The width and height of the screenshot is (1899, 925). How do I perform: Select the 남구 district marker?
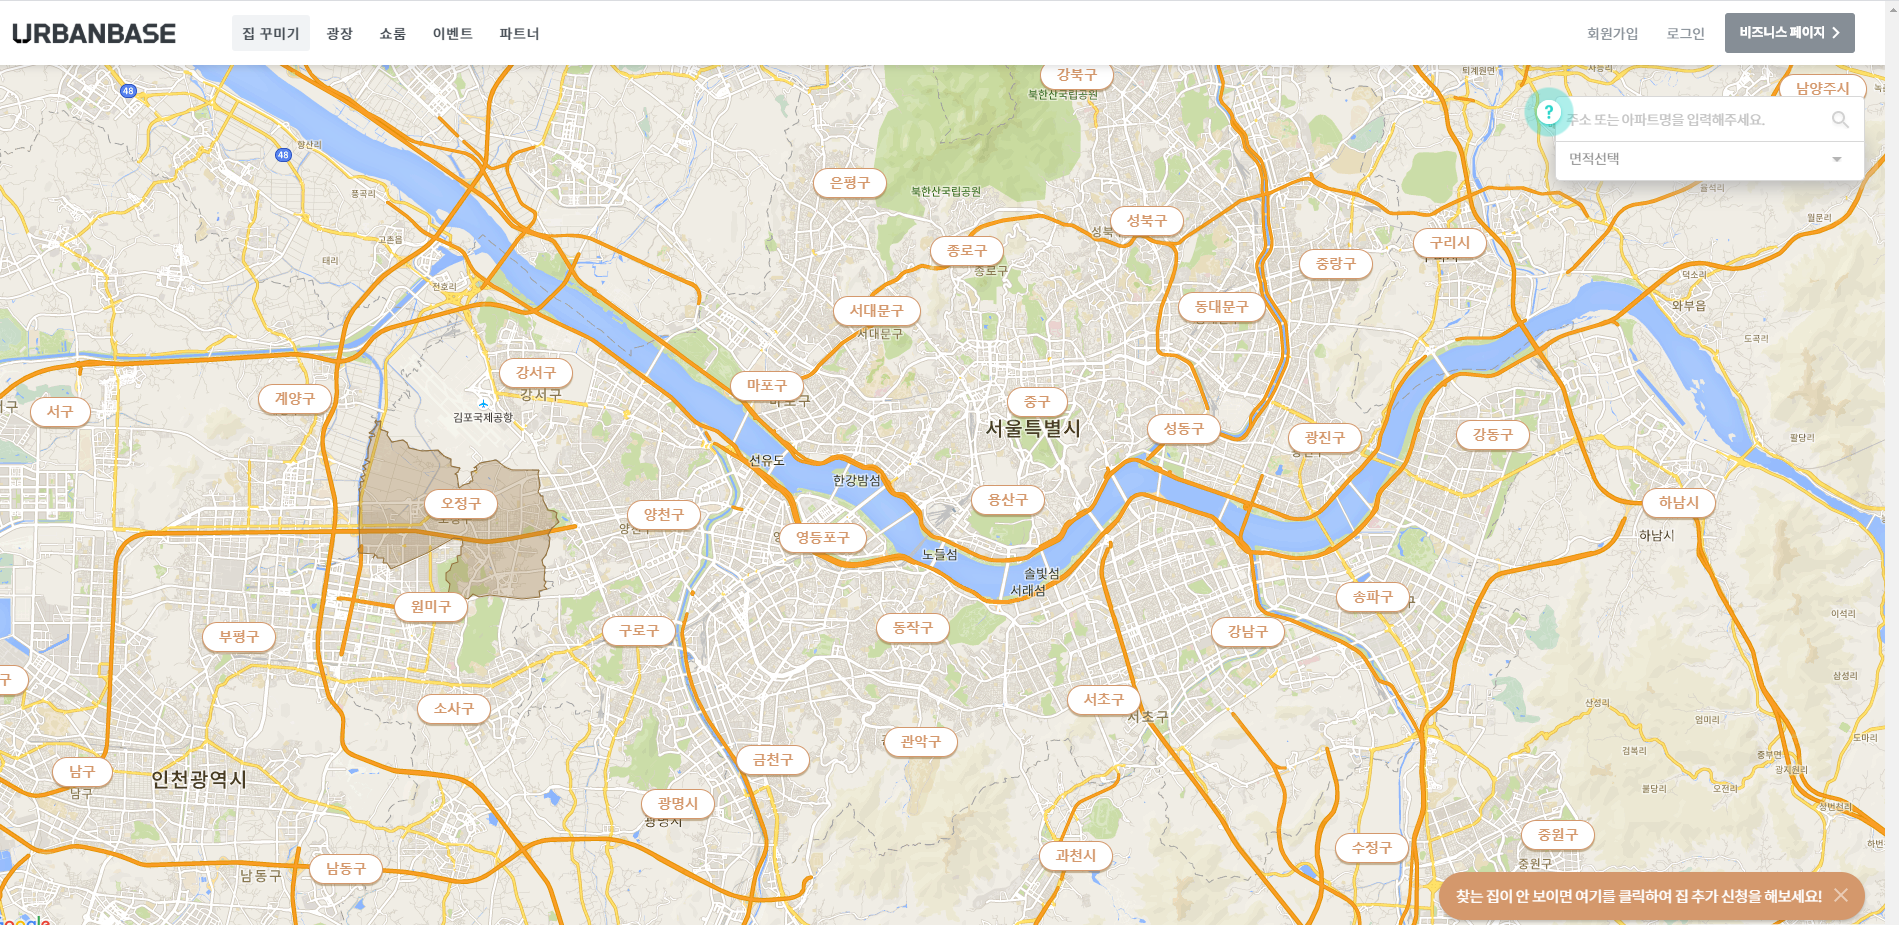tap(82, 772)
